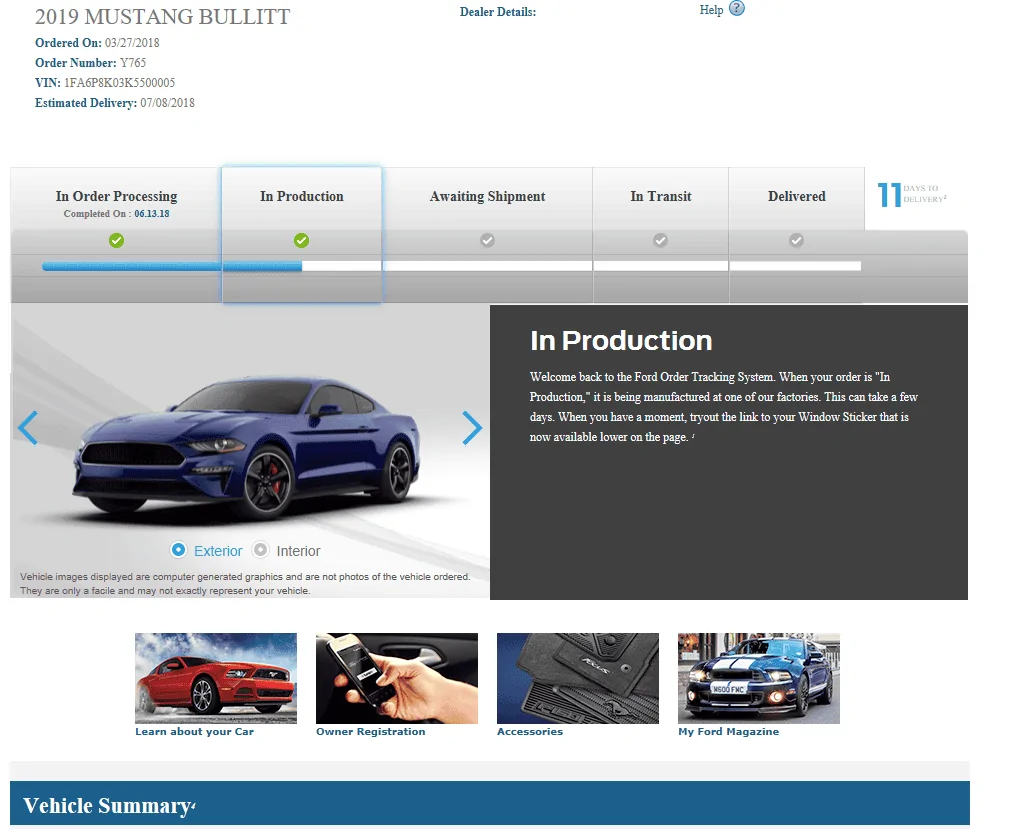This screenshot has width=1035, height=829.
Task: Open the In Order Processing tab
Action: point(116,198)
